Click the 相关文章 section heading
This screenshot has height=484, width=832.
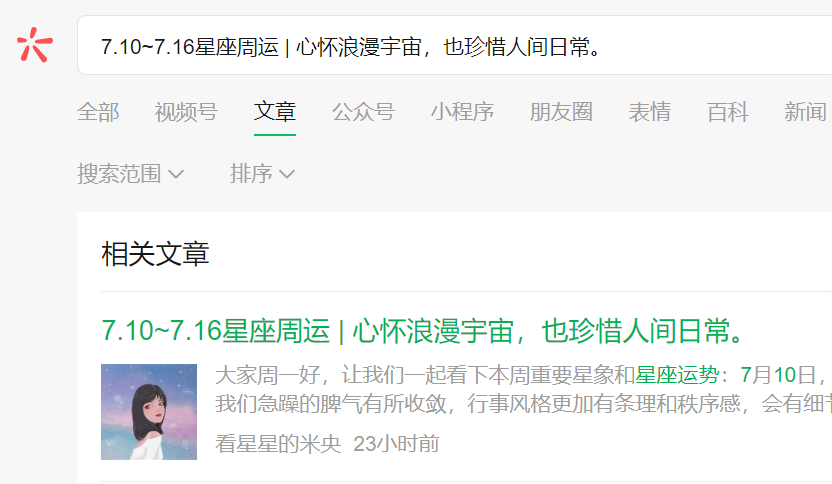click(155, 254)
